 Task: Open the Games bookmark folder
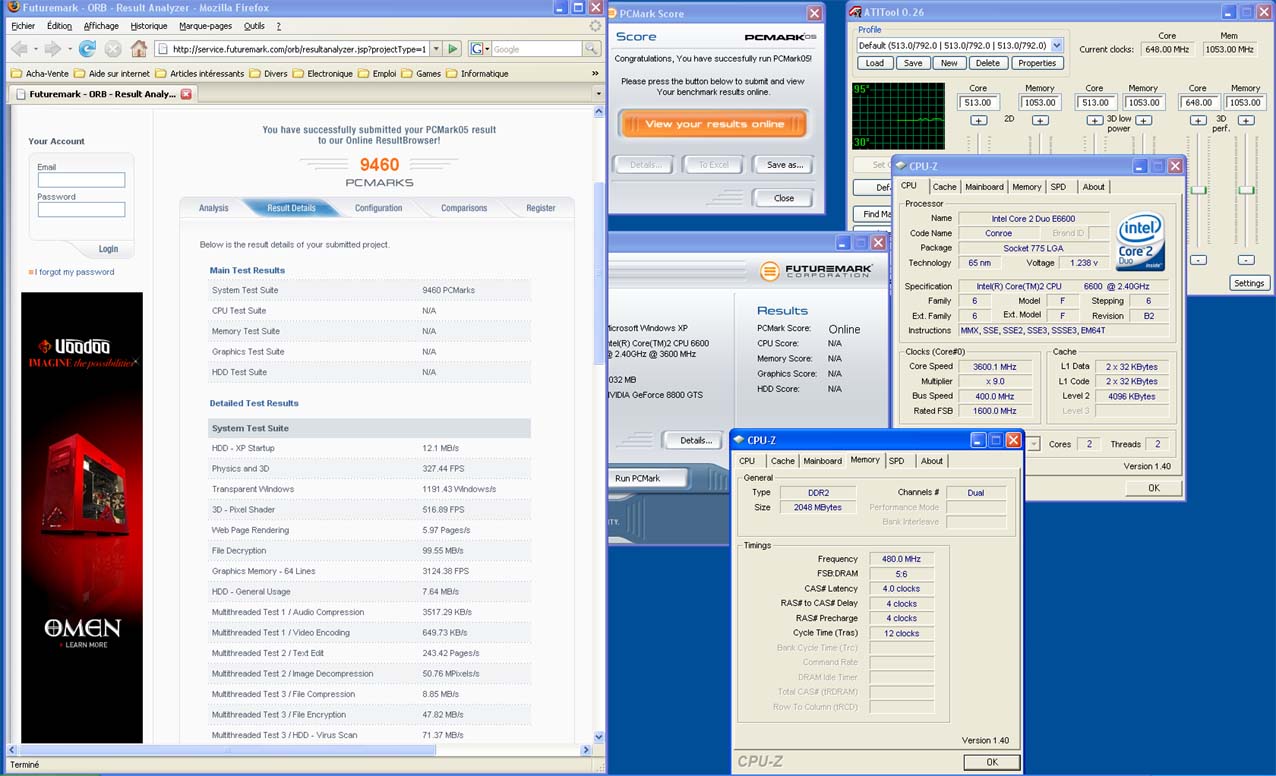pyautogui.click(x=422, y=73)
